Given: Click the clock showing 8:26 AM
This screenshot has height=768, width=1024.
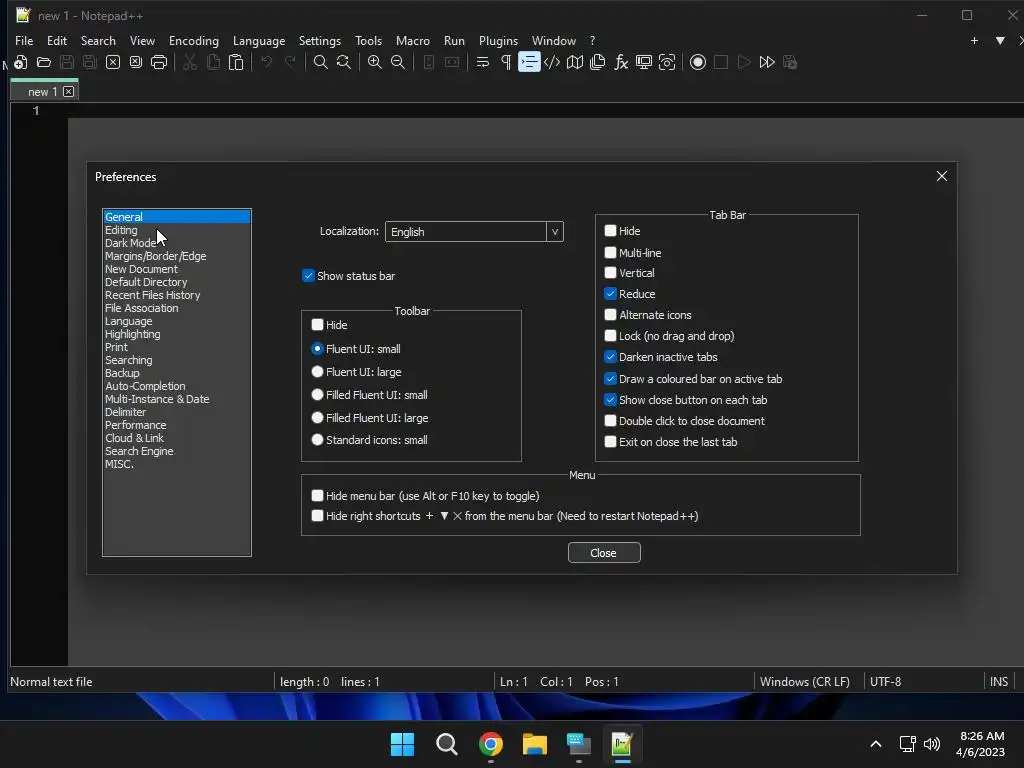Looking at the screenshot, I should coord(982,736).
